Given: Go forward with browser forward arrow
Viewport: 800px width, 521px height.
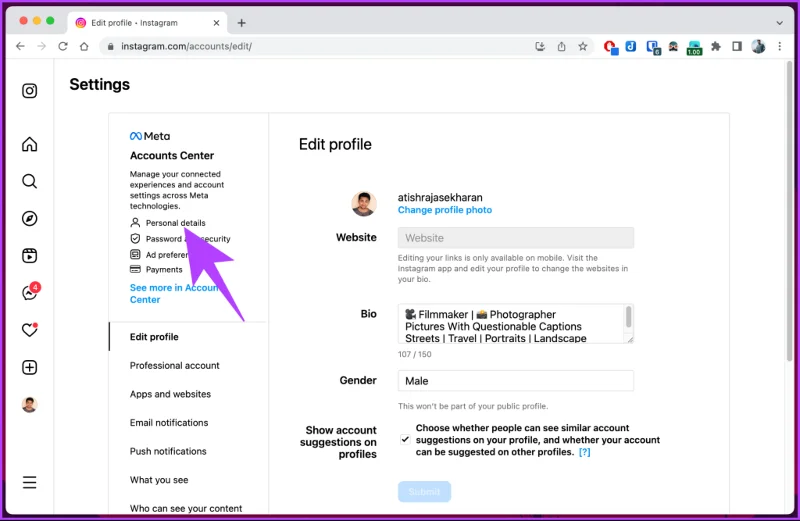Looking at the screenshot, I should click(x=42, y=46).
